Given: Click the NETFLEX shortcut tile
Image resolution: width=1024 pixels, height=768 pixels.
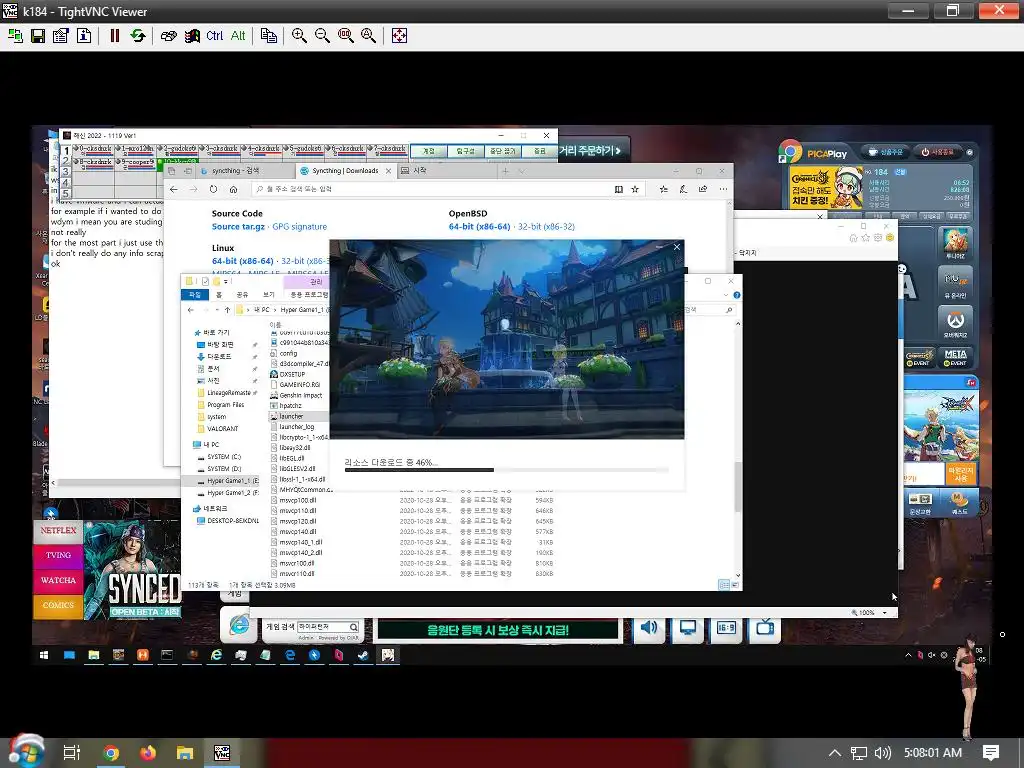Looking at the screenshot, I should point(58,531).
